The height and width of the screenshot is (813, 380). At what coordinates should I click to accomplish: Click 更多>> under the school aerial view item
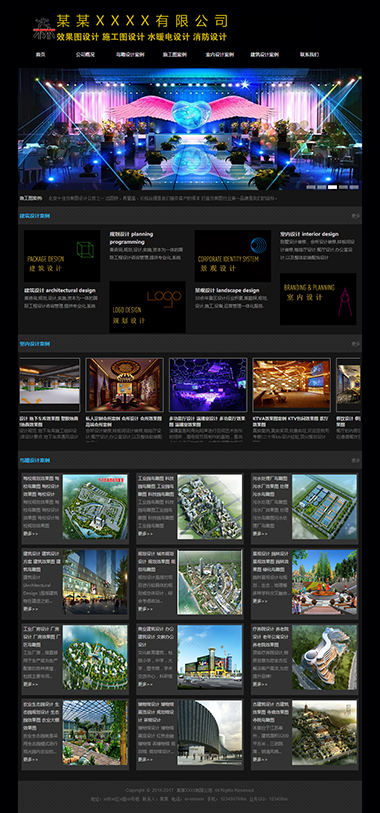30,534
